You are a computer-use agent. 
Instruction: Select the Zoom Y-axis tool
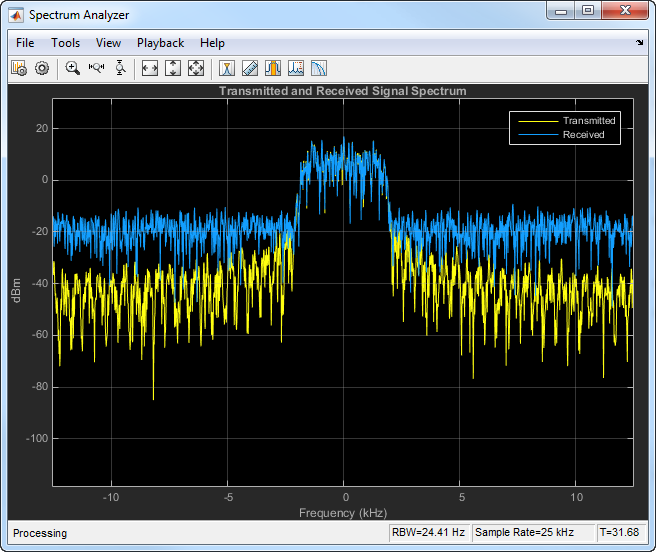pyautogui.click(x=120, y=68)
